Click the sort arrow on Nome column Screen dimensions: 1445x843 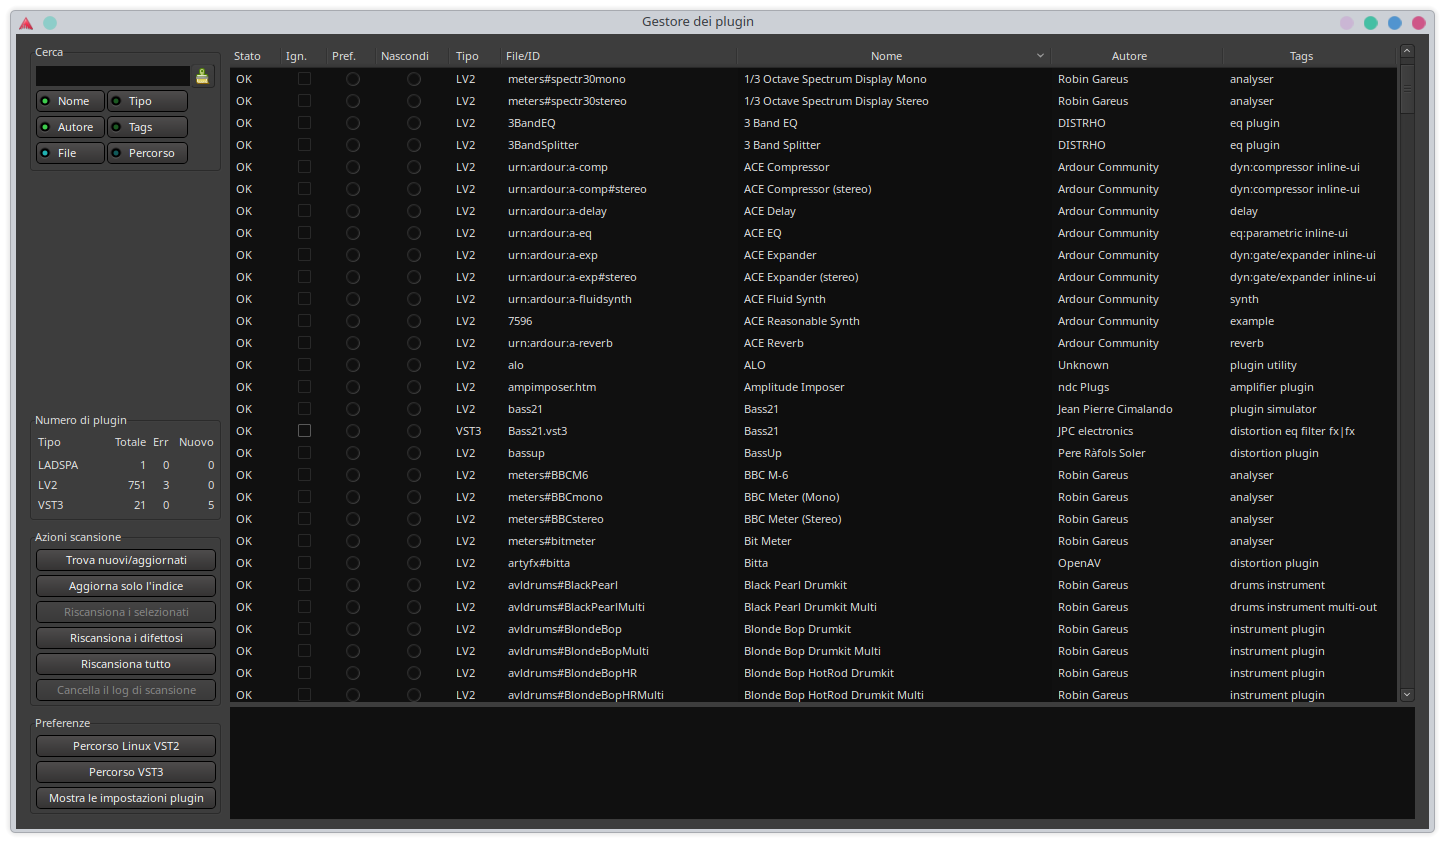[x=1040, y=56]
